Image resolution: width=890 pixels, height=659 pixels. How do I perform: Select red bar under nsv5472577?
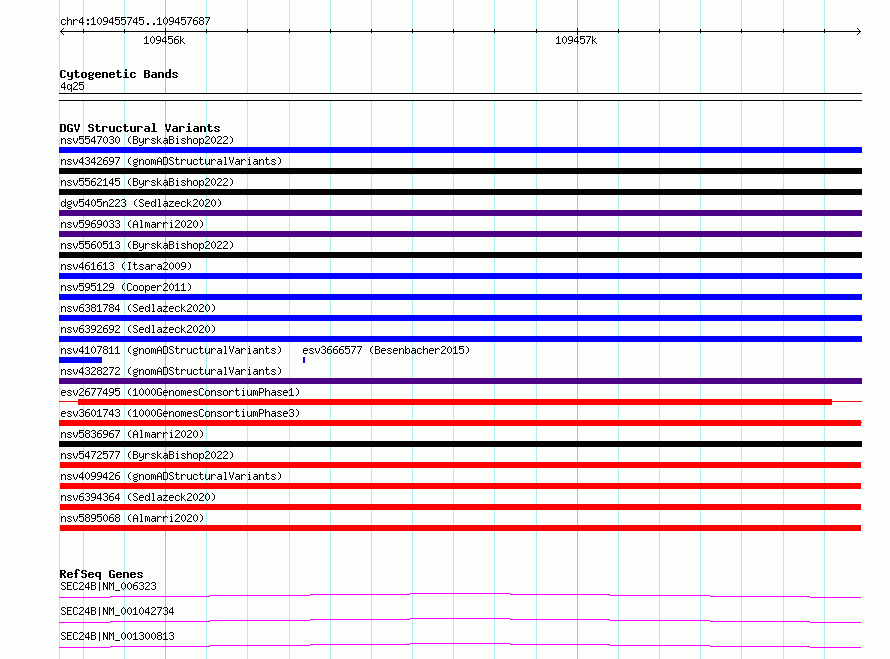460,465
